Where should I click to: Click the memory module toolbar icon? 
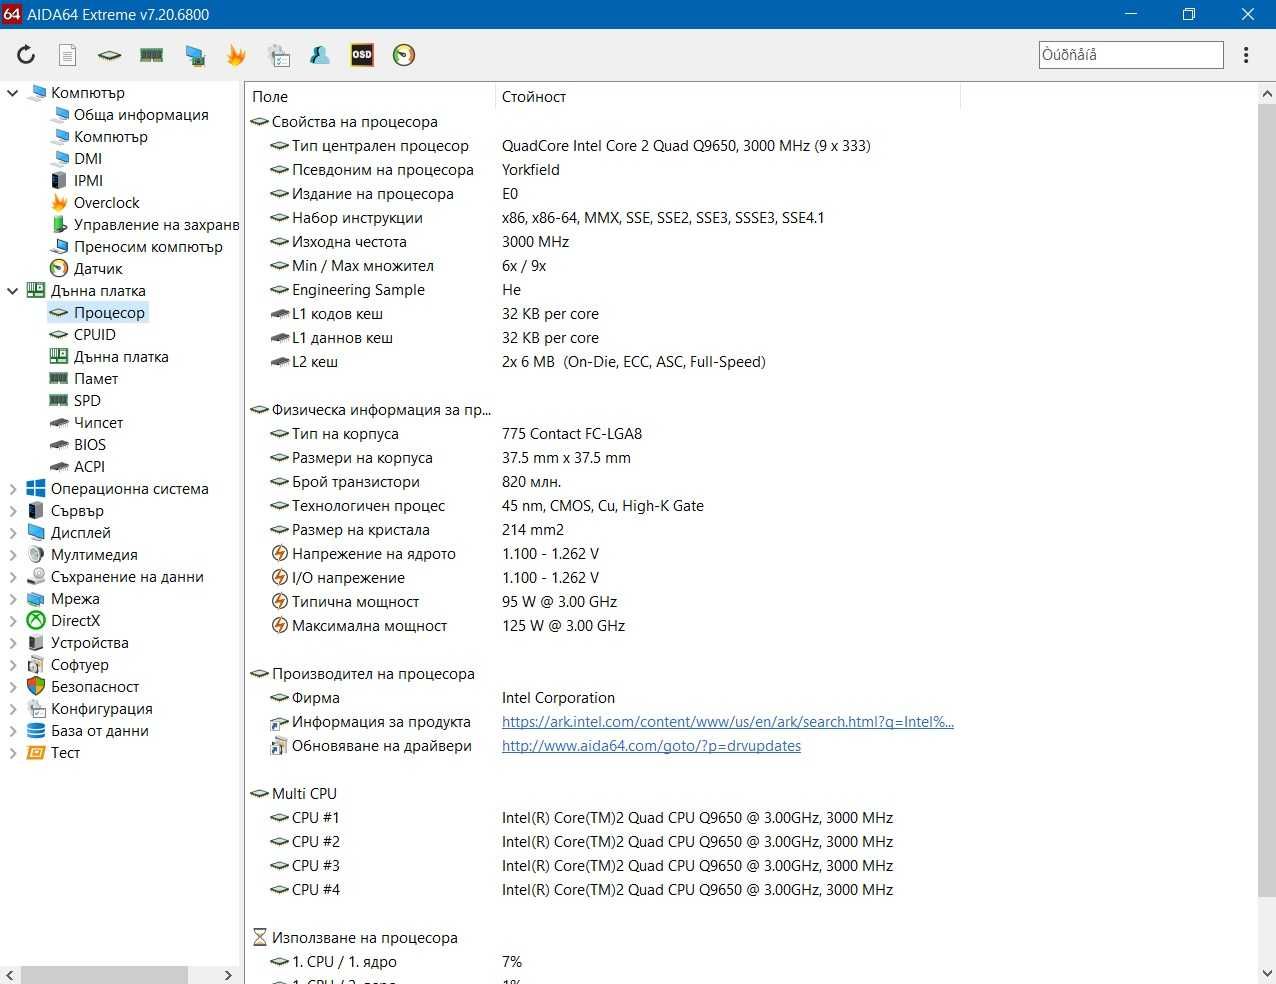click(x=152, y=55)
